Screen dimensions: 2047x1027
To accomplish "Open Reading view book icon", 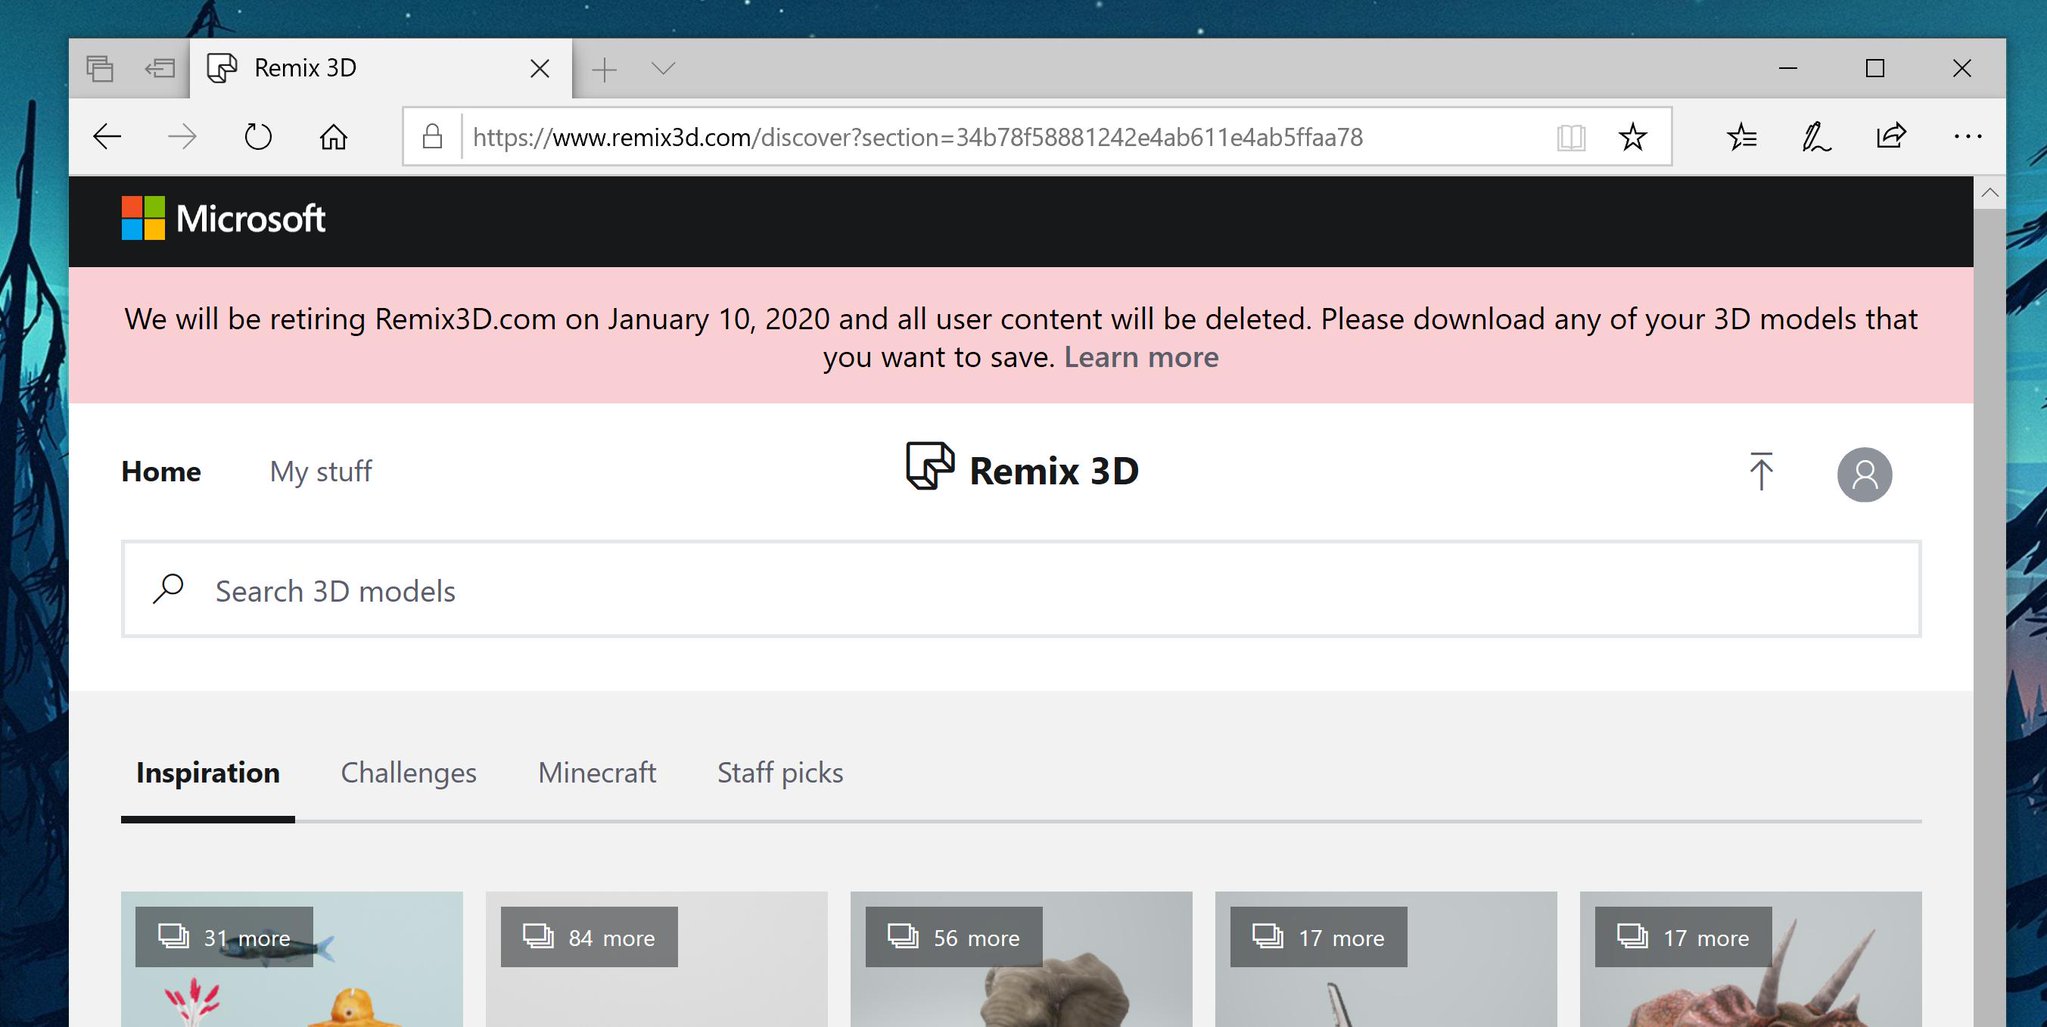I will coord(1571,137).
